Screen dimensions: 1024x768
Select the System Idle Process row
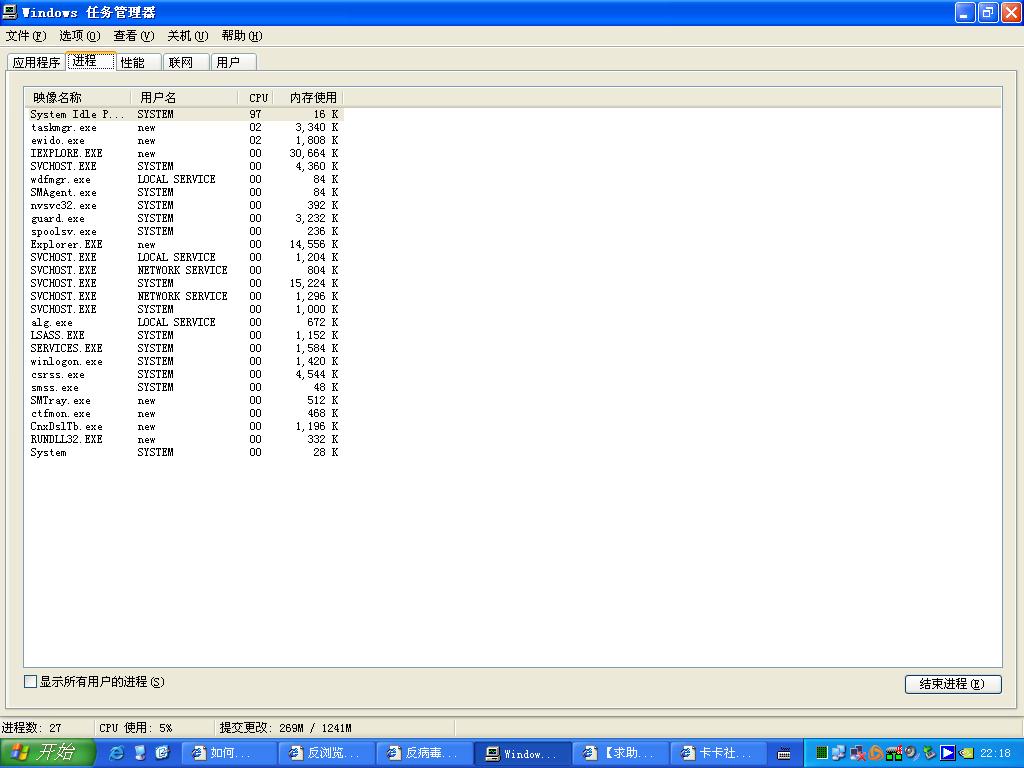point(184,114)
